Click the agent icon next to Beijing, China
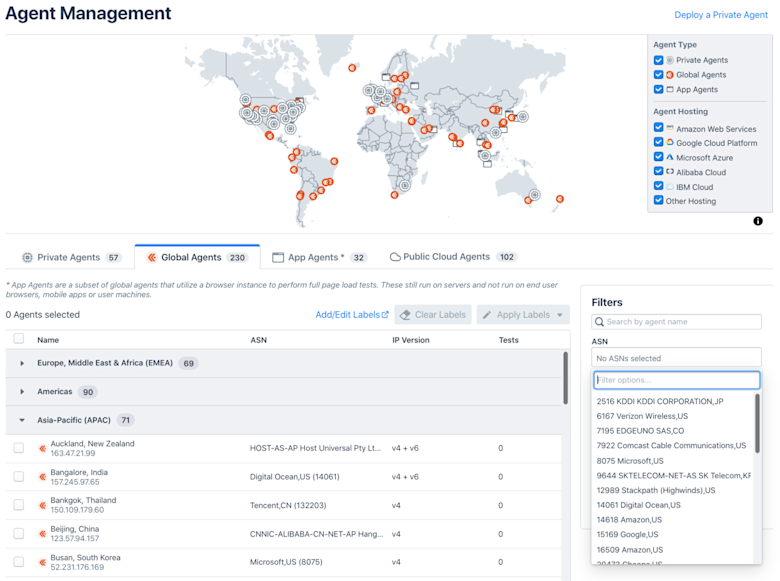This screenshot has height=581, width=780. pyautogui.click(x=43, y=534)
